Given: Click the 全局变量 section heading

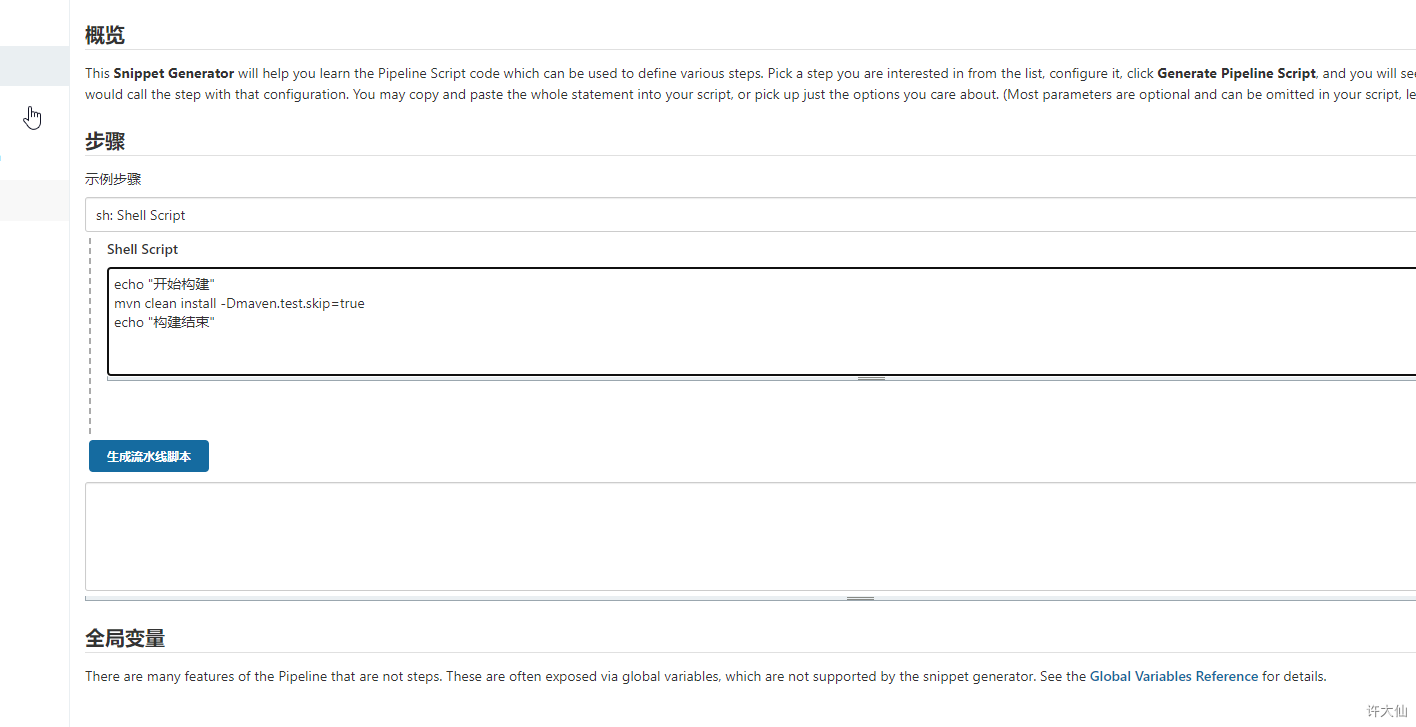Looking at the screenshot, I should tap(125, 638).
